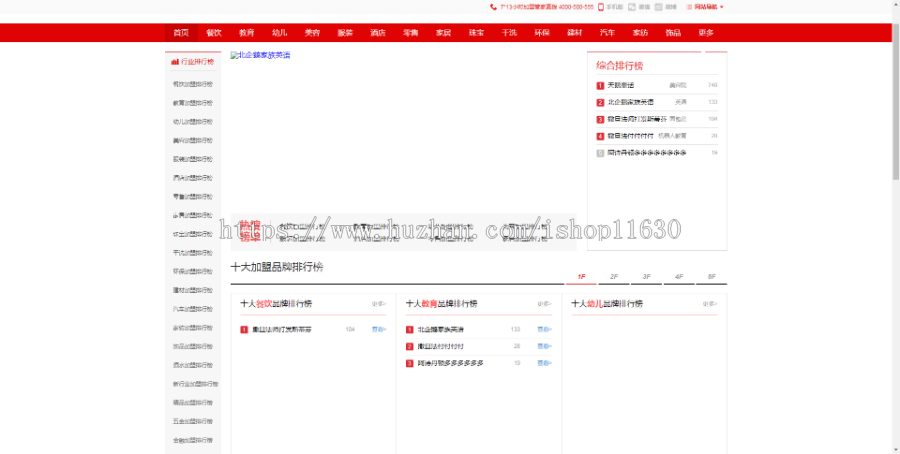
Task: Open 饰品 in the red navigation bar
Action: point(673,33)
